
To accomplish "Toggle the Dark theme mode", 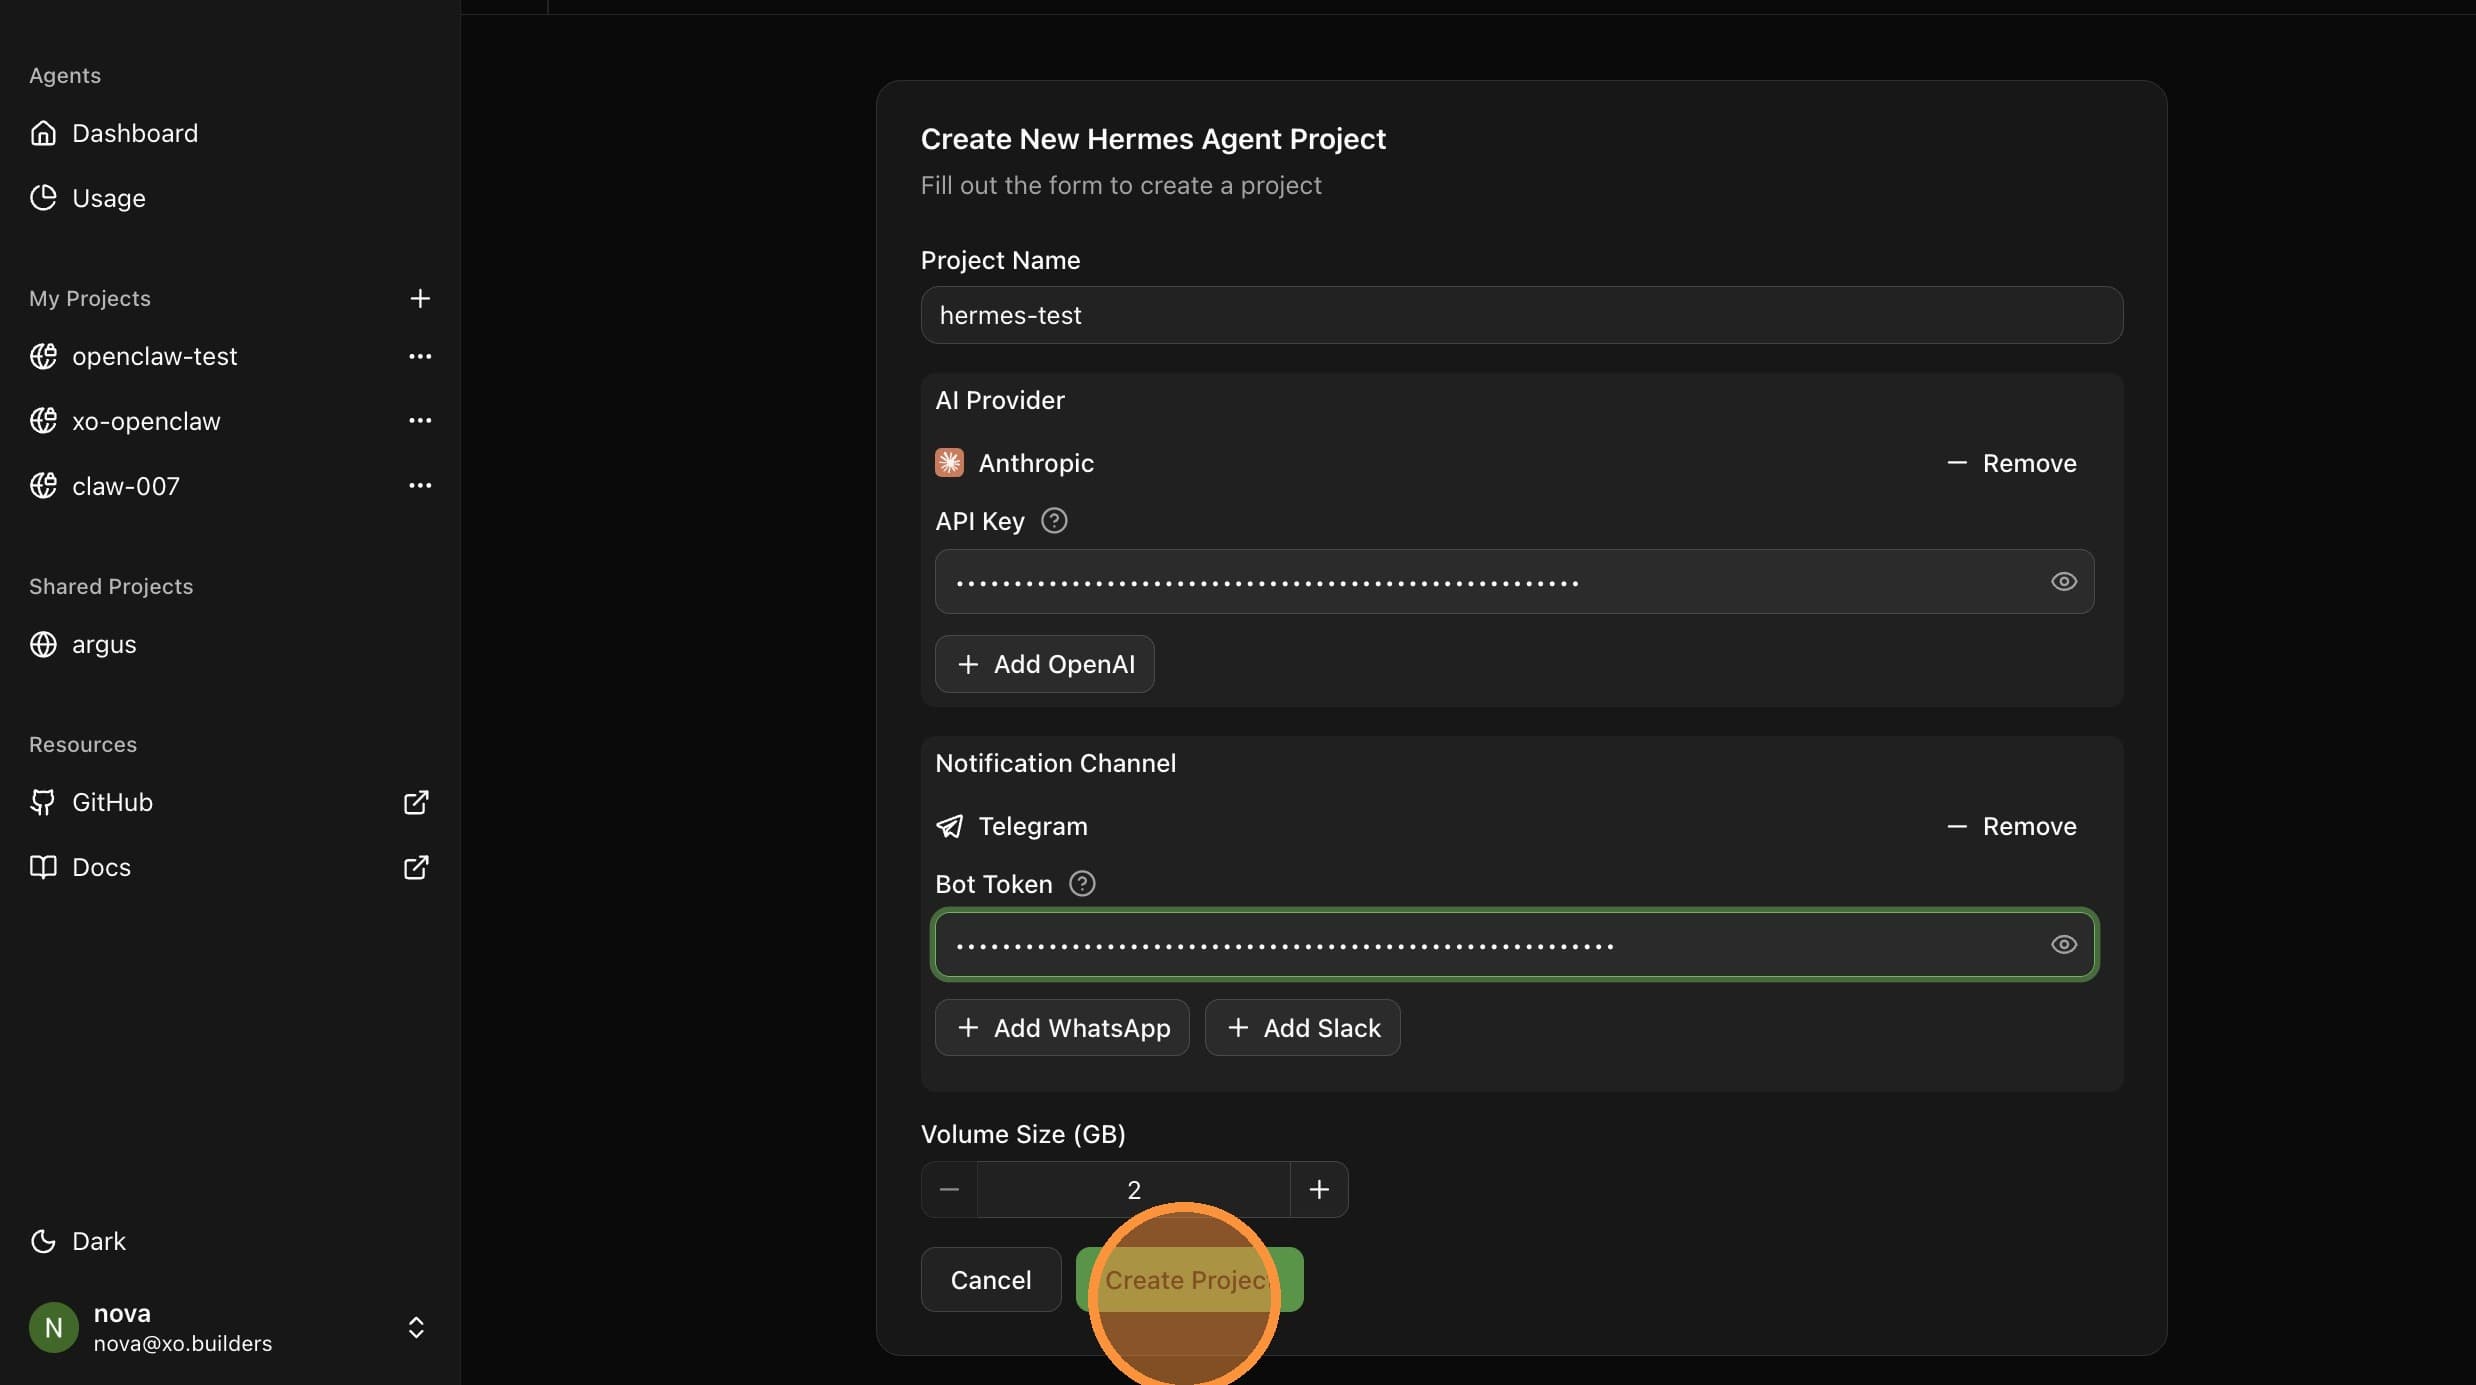I will [x=99, y=1241].
